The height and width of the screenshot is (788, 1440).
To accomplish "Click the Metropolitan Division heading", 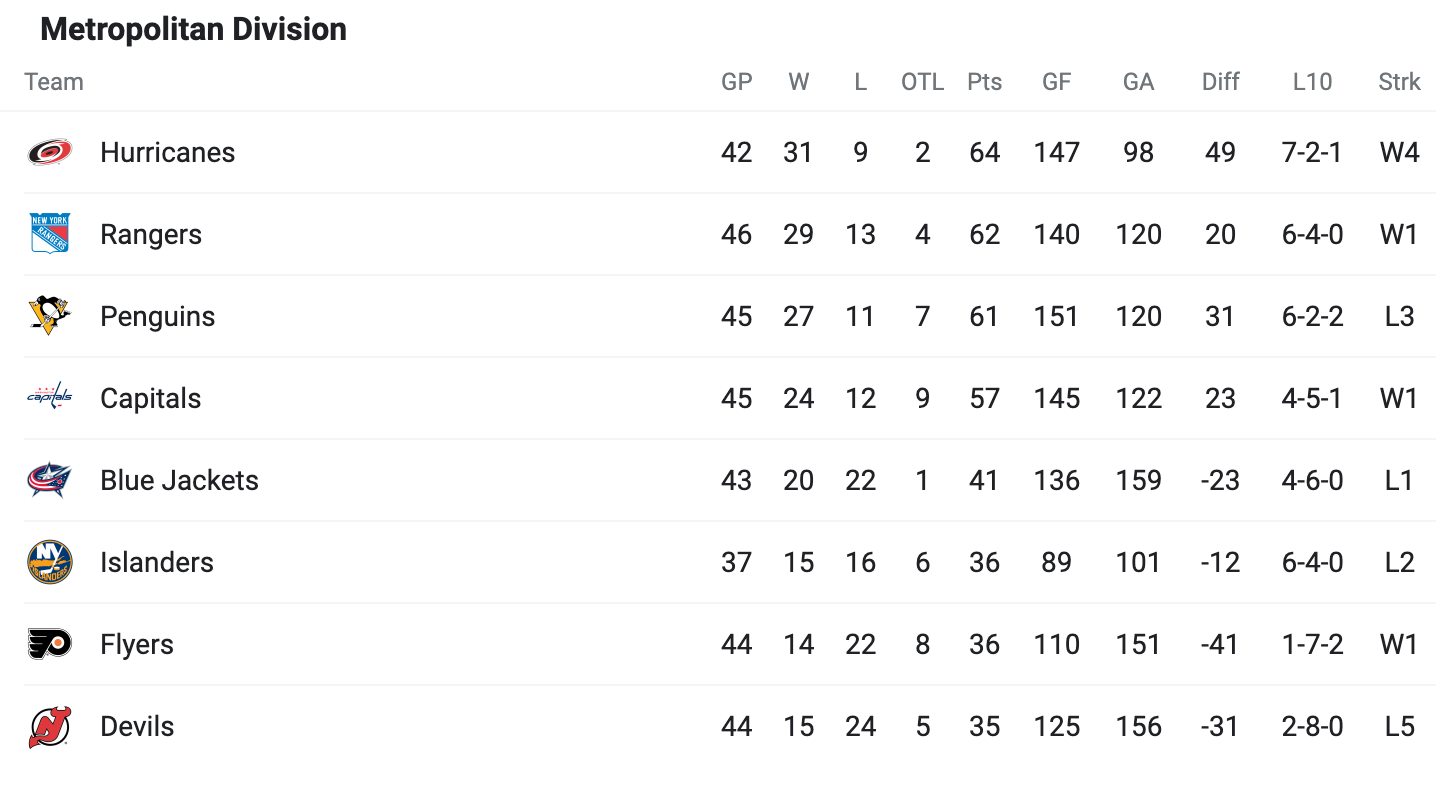I will (x=194, y=29).
